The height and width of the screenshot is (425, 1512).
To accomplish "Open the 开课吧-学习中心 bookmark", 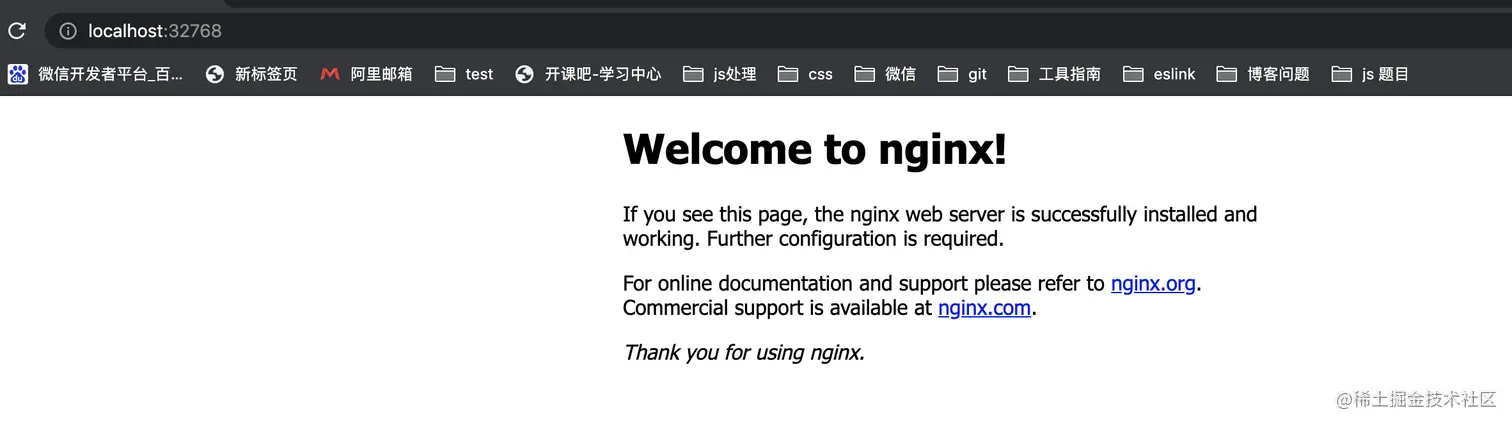I will point(588,74).
